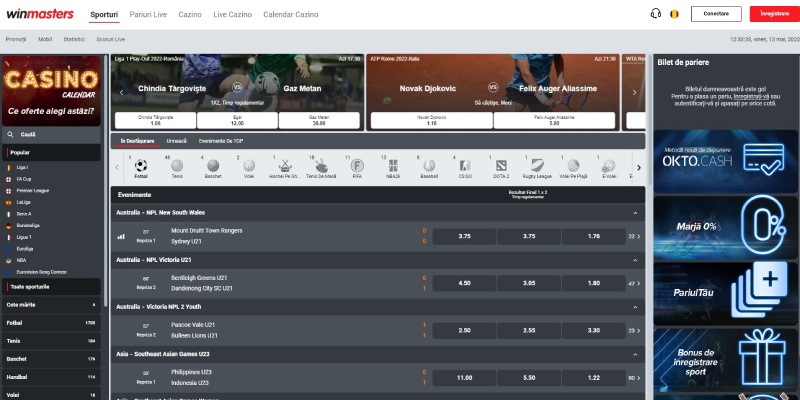This screenshot has height=400, width=800.
Task: Collapse Australia - NPL Victoria U21 section
Action: coord(635,260)
